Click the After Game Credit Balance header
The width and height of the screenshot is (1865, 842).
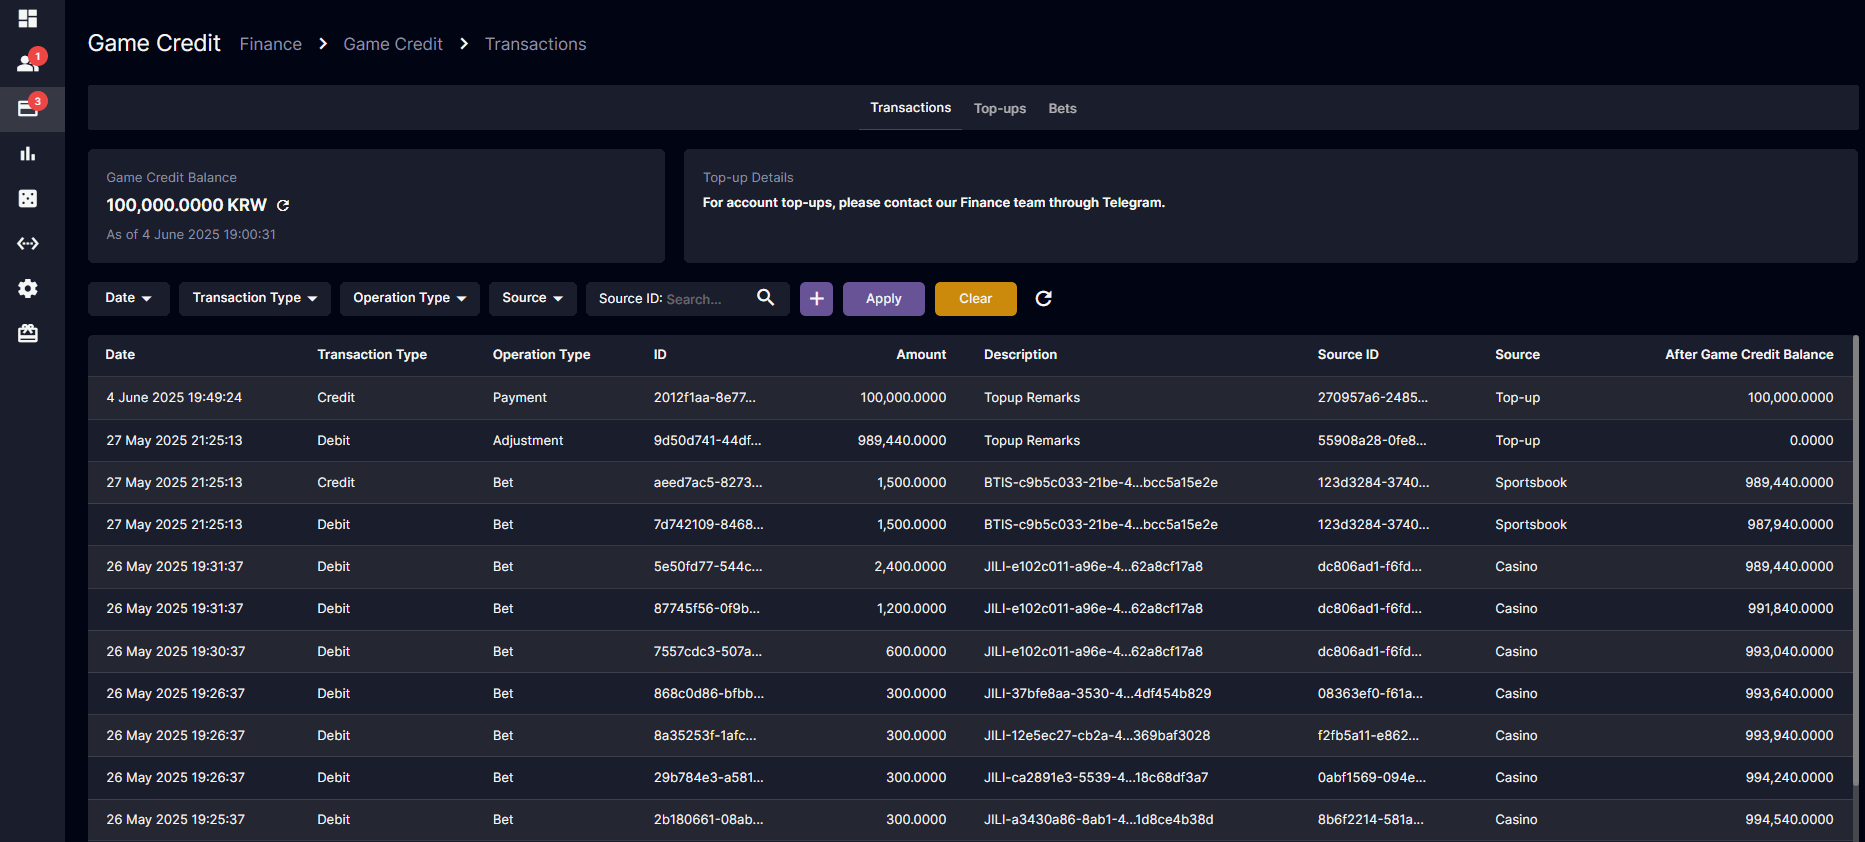click(1749, 355)
